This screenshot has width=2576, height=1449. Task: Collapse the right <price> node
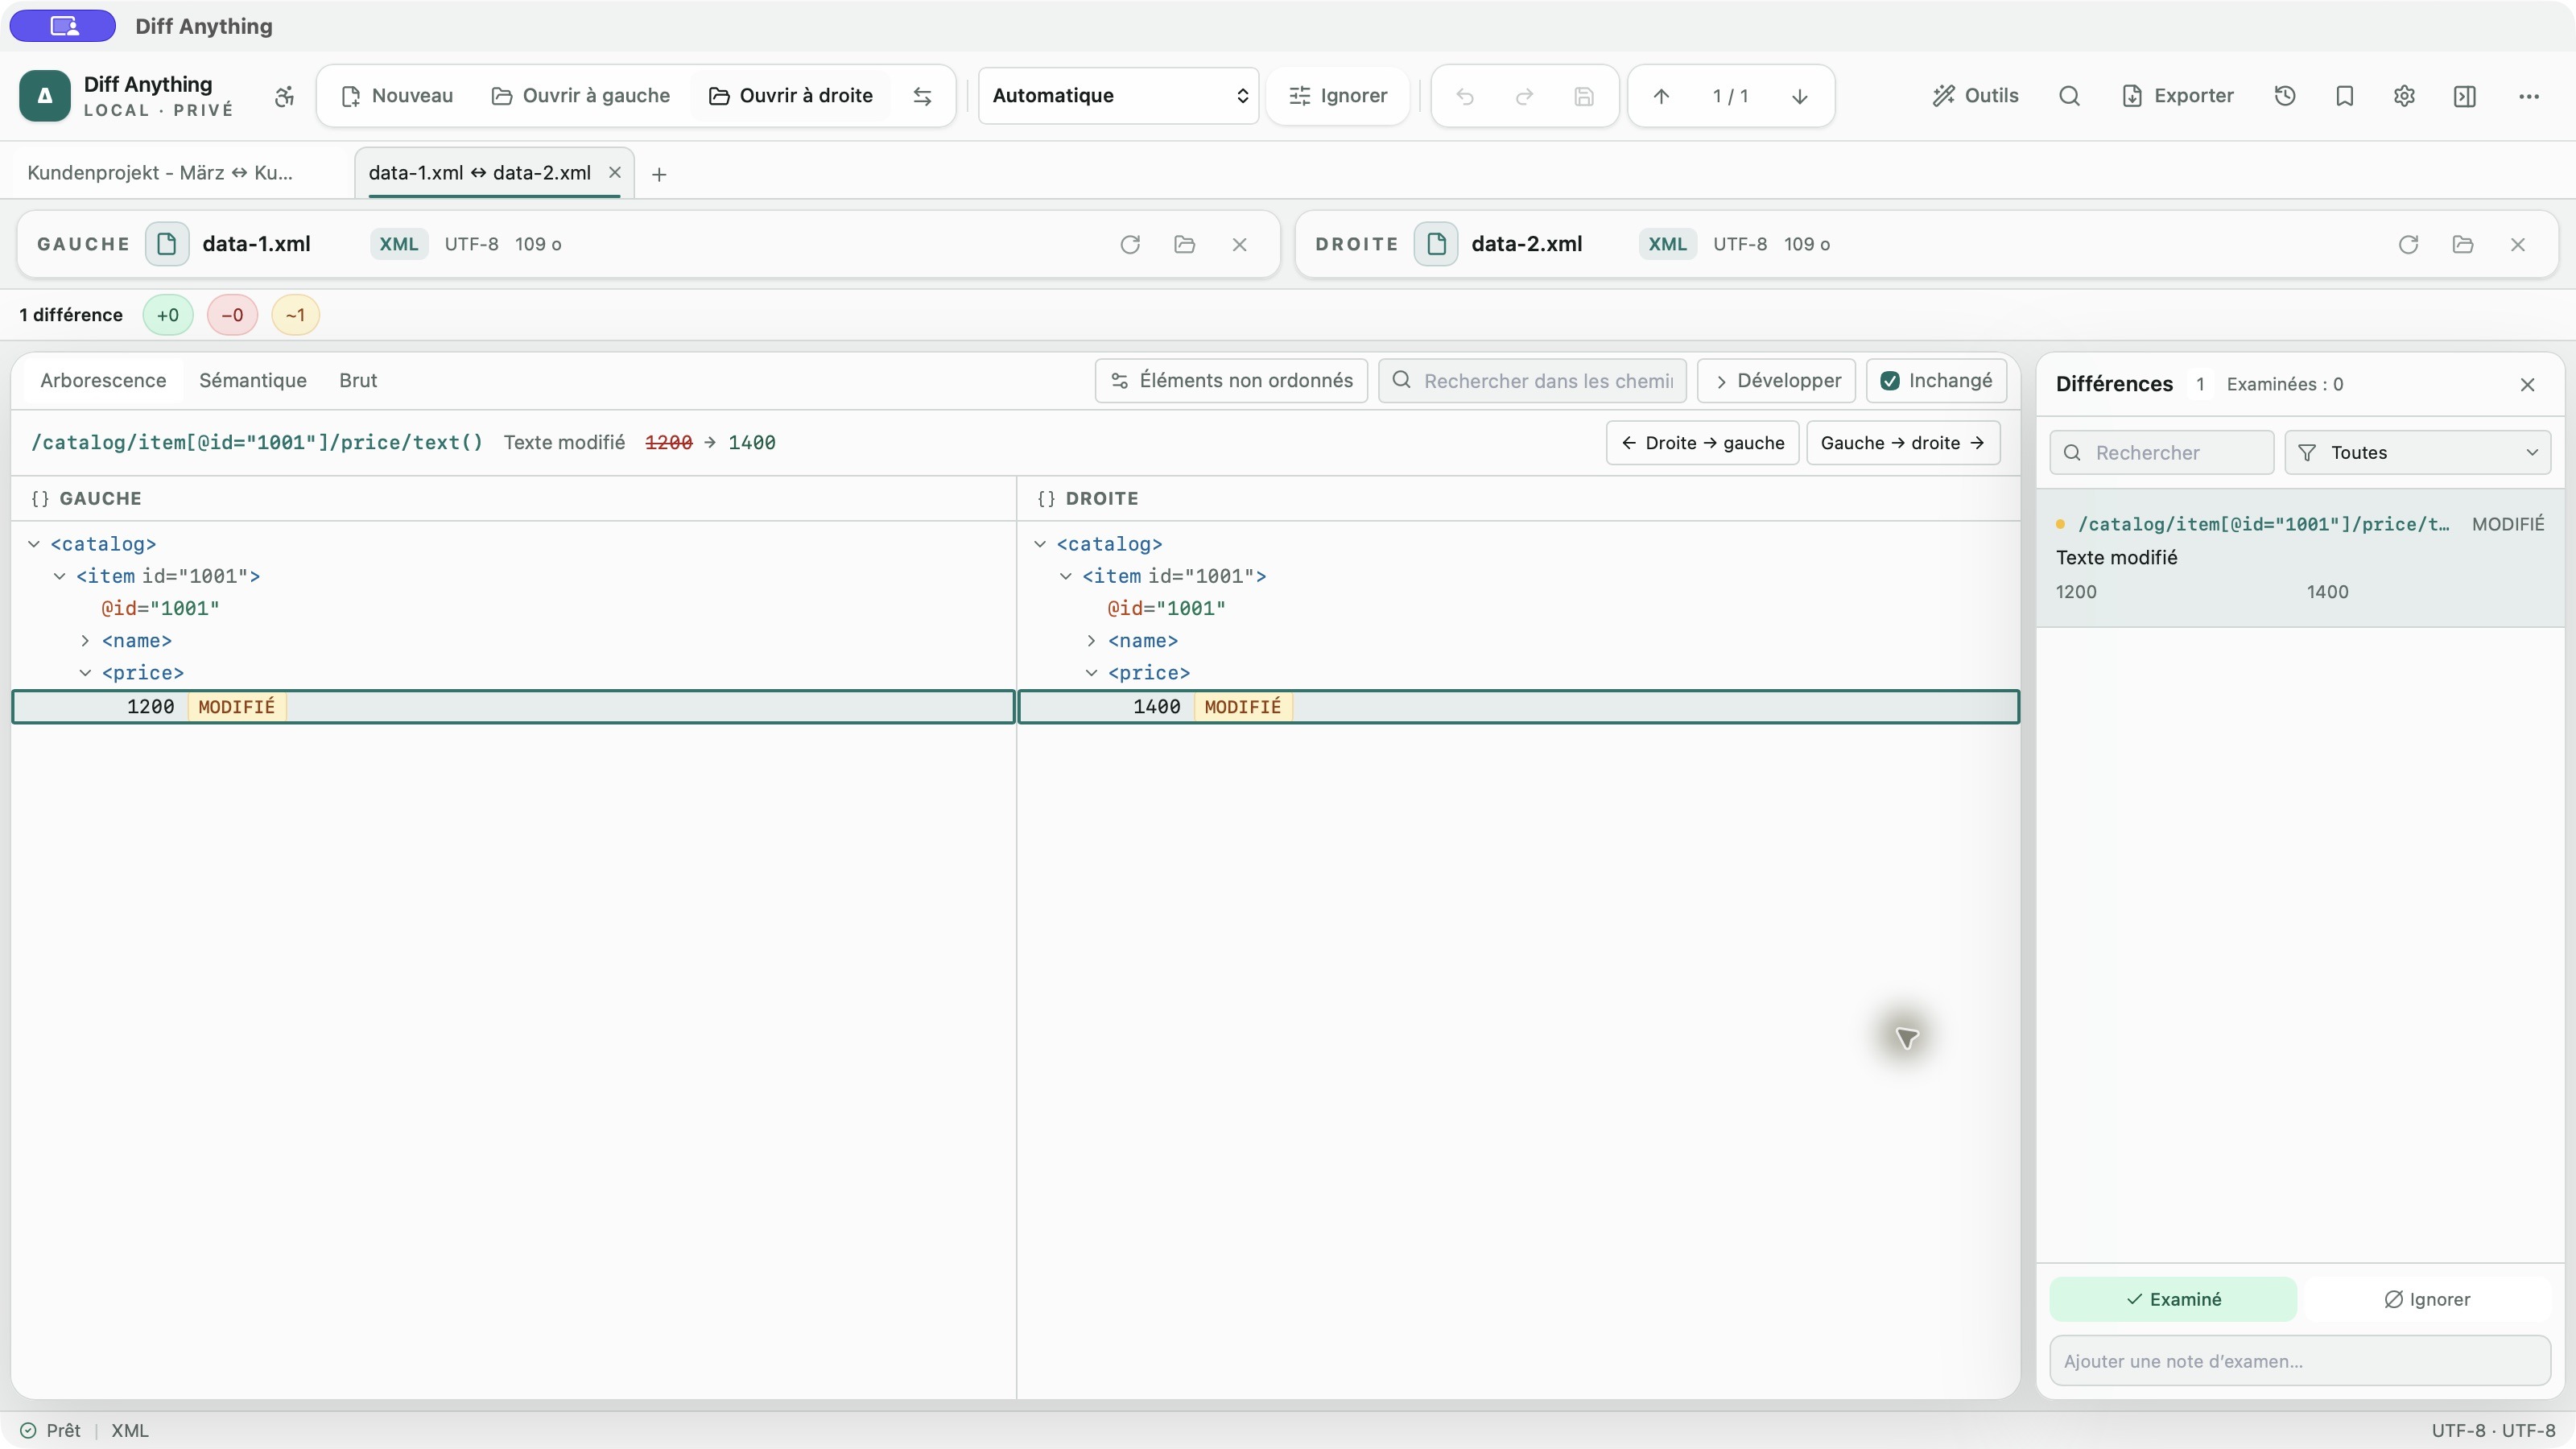(1091, 673)
